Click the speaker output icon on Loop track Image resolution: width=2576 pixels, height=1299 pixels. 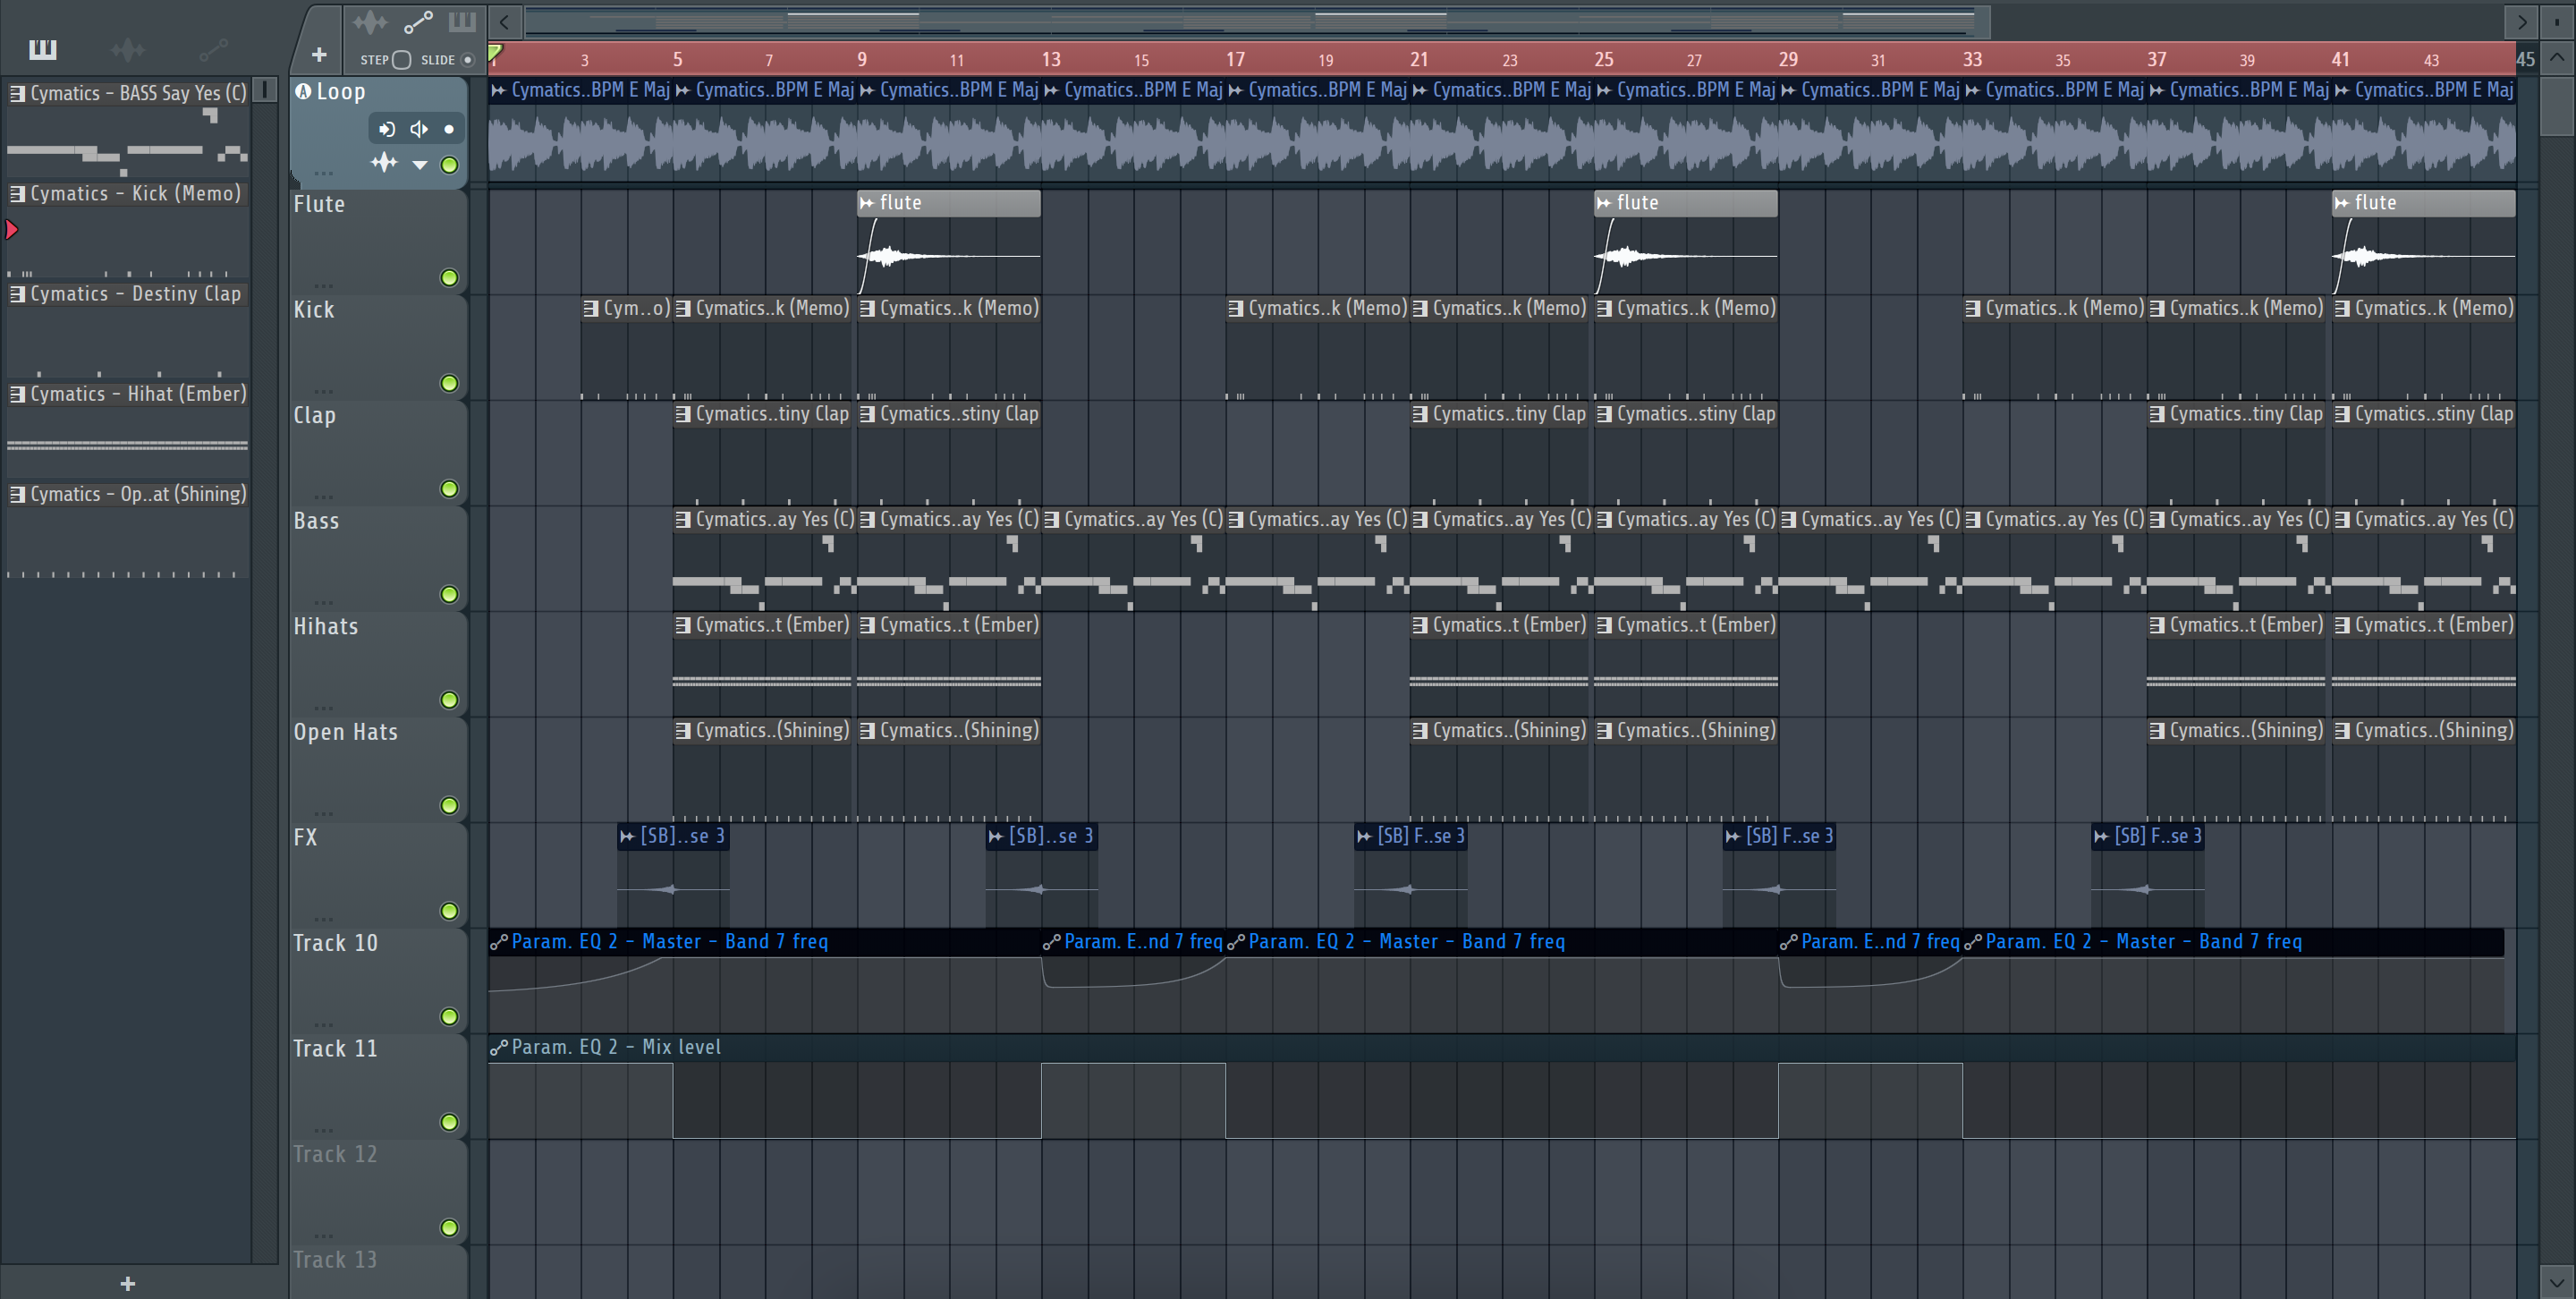coord(419,129)
